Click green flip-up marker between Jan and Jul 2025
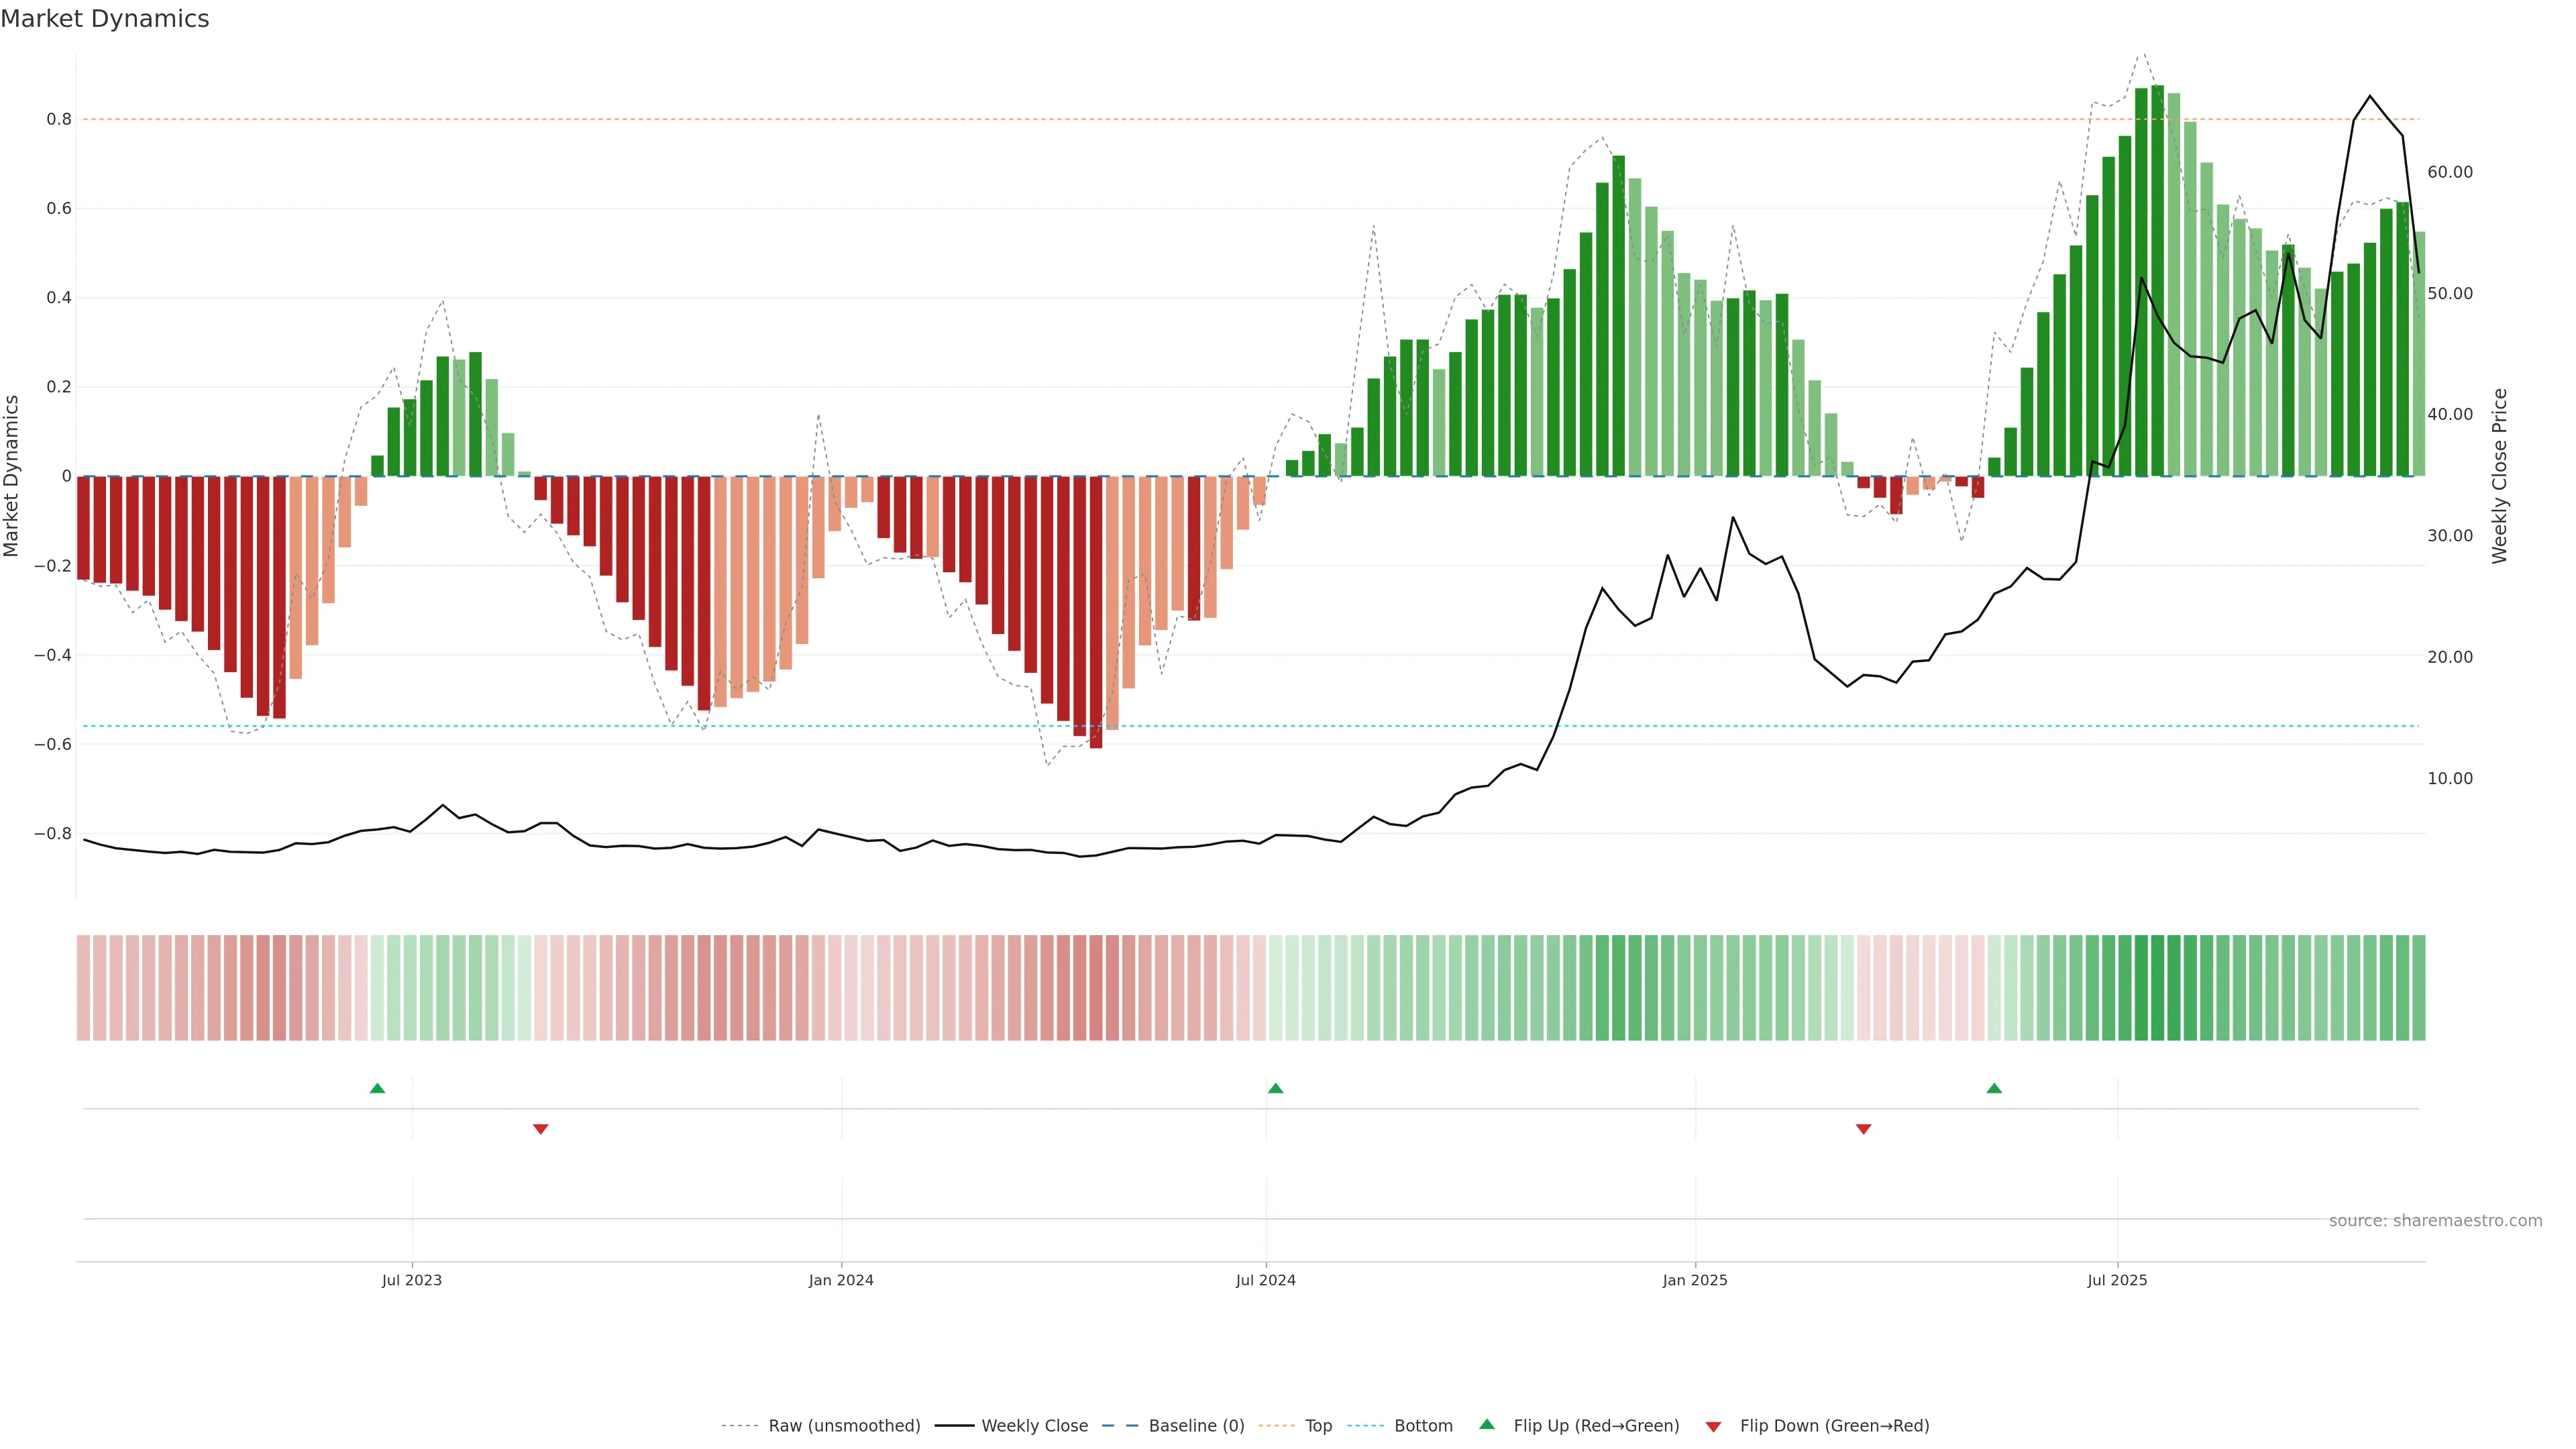The height and width of the screenshot is (1449, 2576). 1994,1088
